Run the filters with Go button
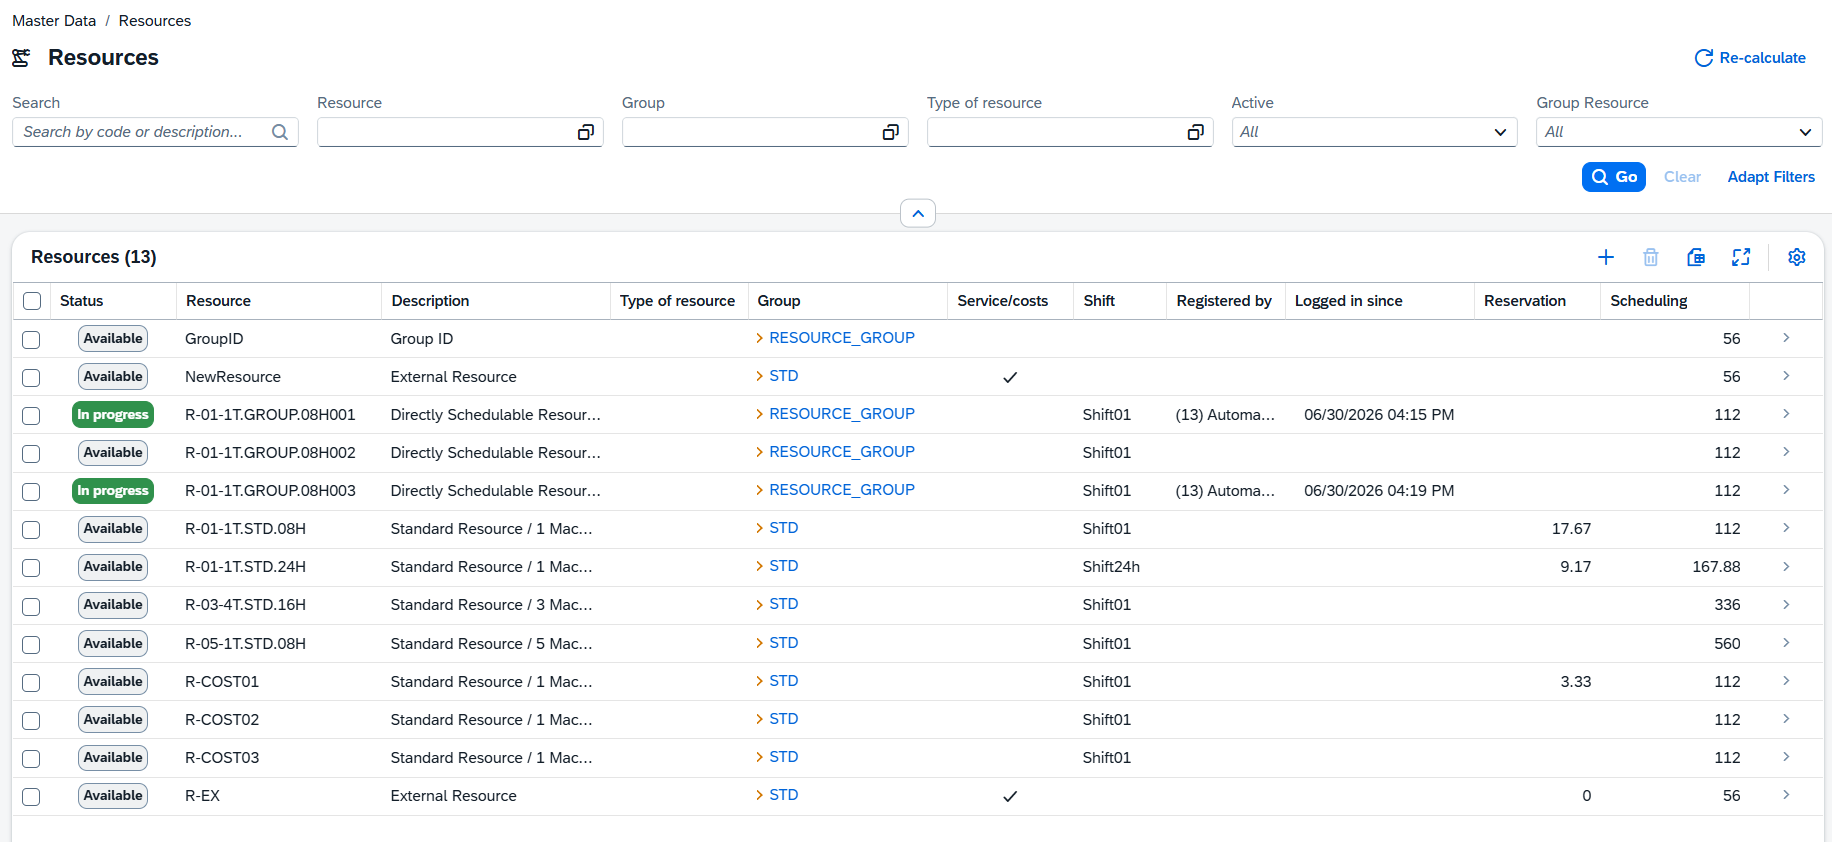This screenshot has height=842, width=1832. (1614, 177)
